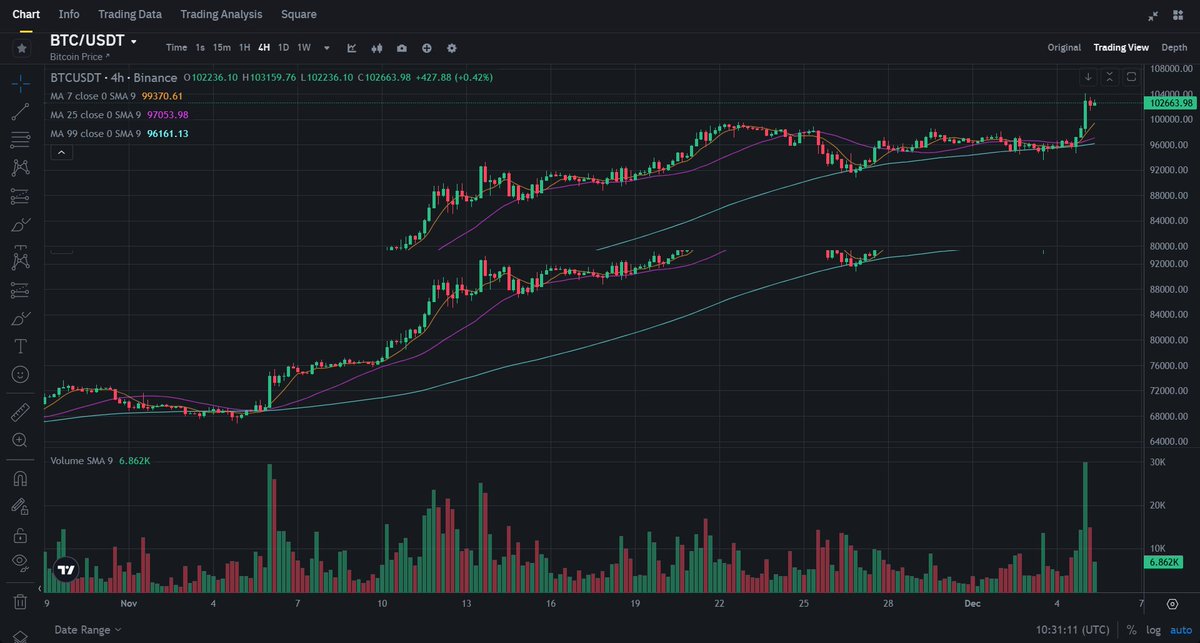Click the TradingView logo badge
Image resolution: width=1200 pixels, height=643 pixels.
coord(67,570)
